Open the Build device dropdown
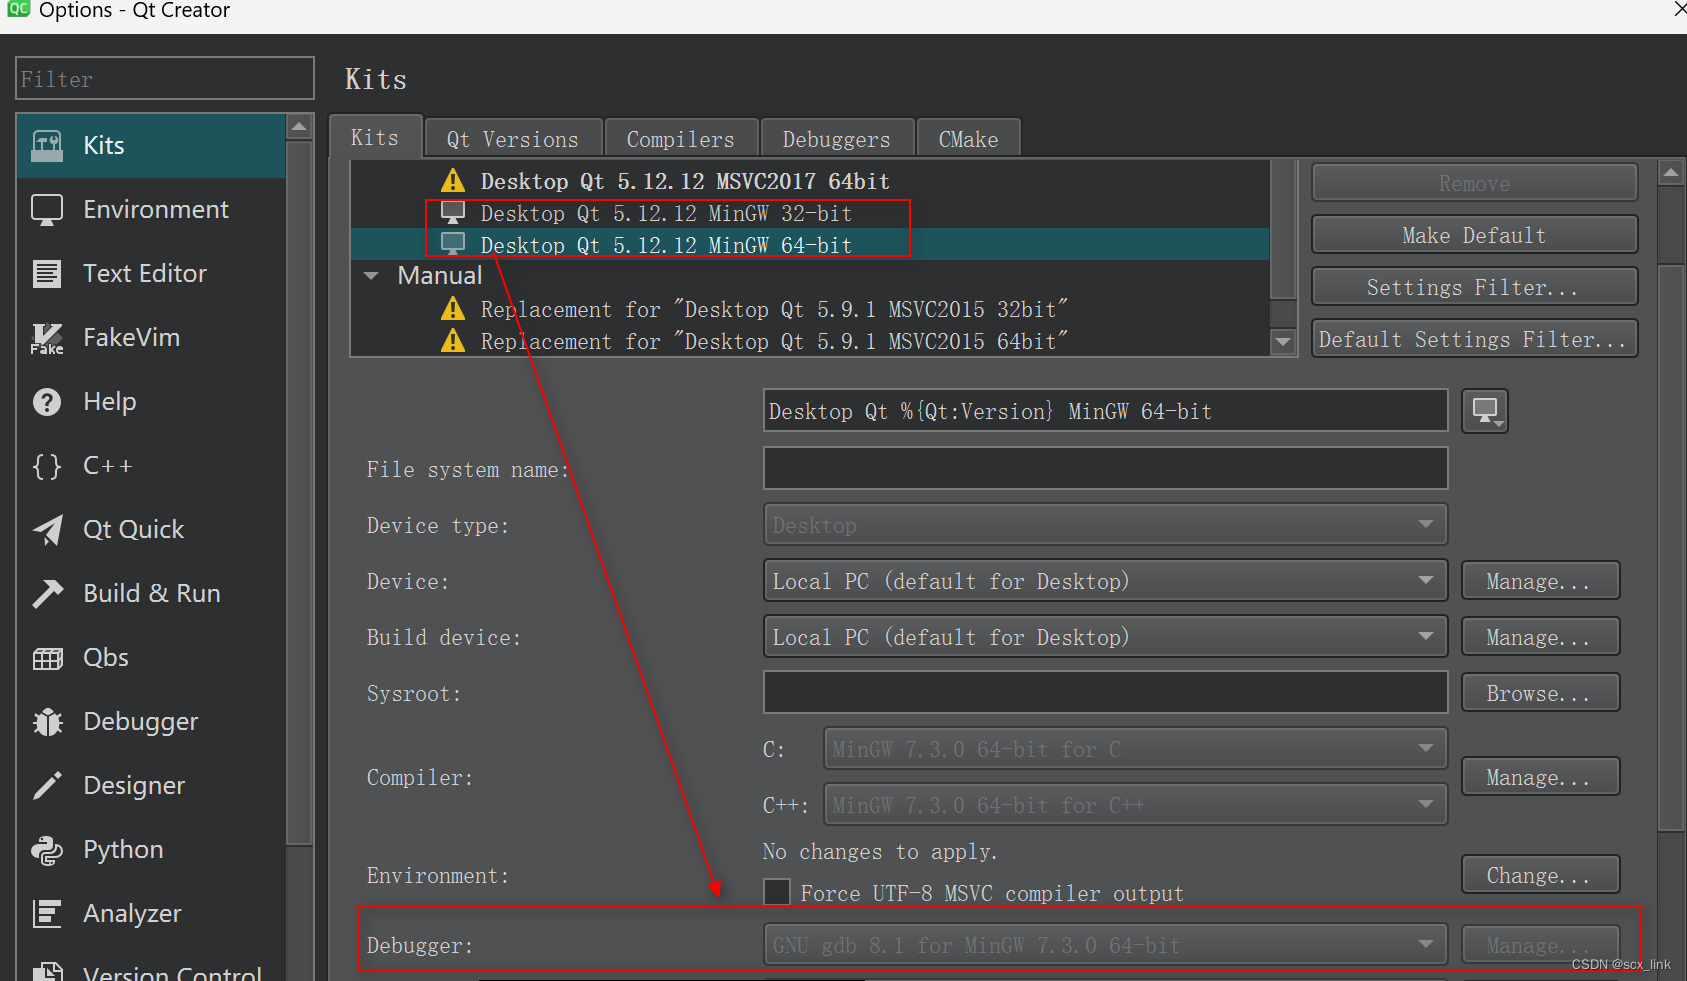This screenshot has width=1687, height=981. (x=1105, y=637)
